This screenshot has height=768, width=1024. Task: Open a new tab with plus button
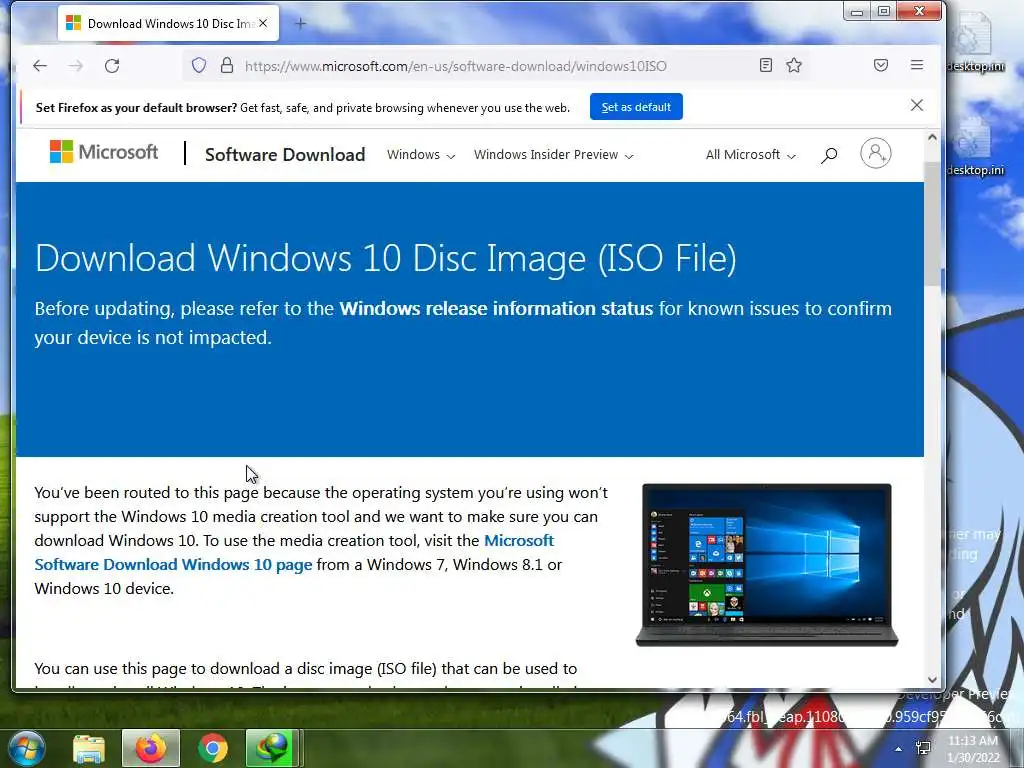(x=300, y=24)
